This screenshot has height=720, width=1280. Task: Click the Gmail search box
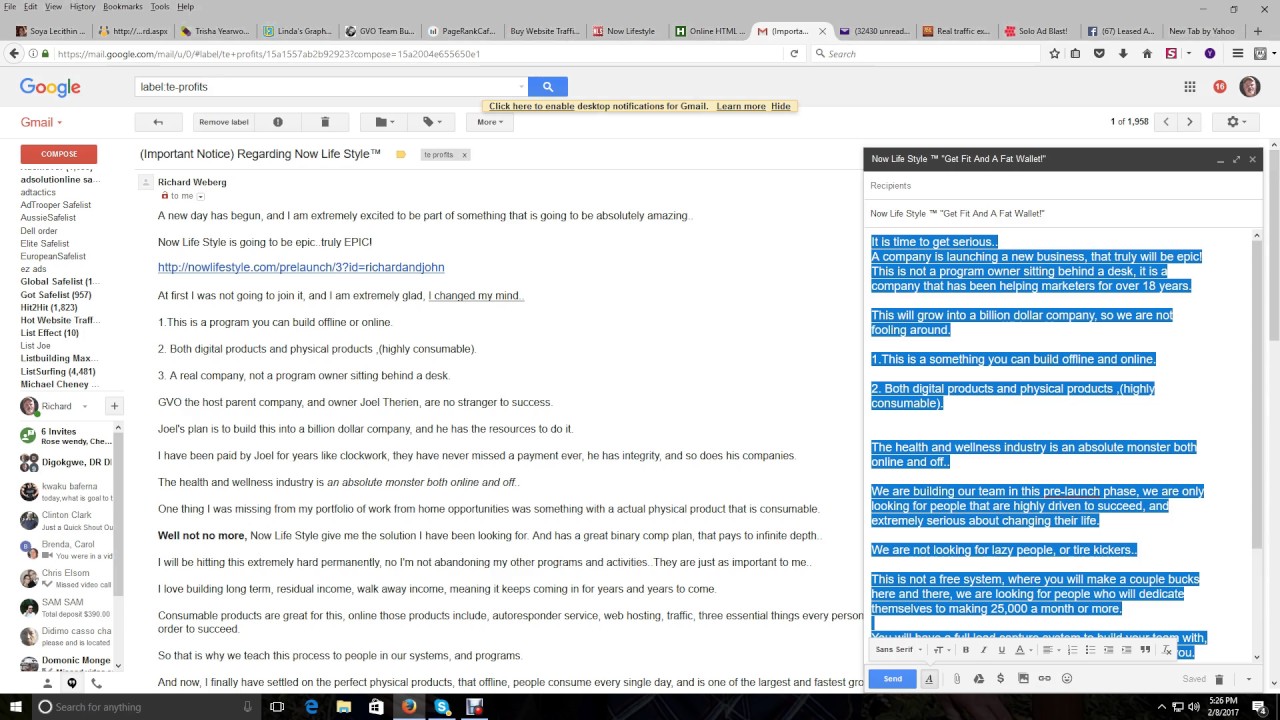[331, 87]
